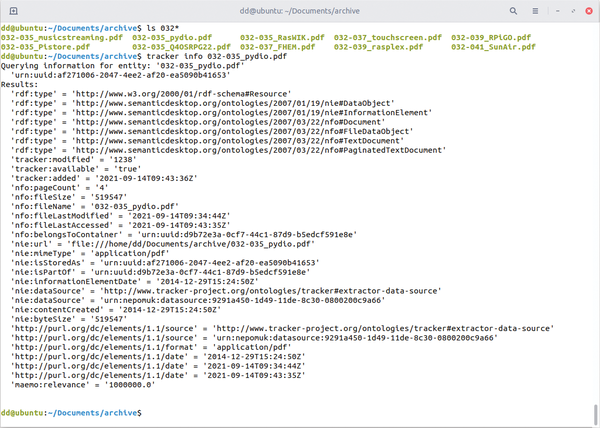The height and width of the screenshot is (428, 600).
Task: Click file 032-035_musicstreaming.pdf
Action: [x=62, y=37]
